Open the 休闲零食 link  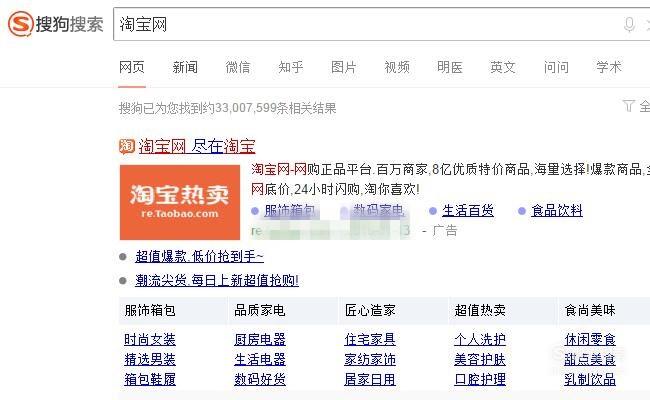pos(590,339)
